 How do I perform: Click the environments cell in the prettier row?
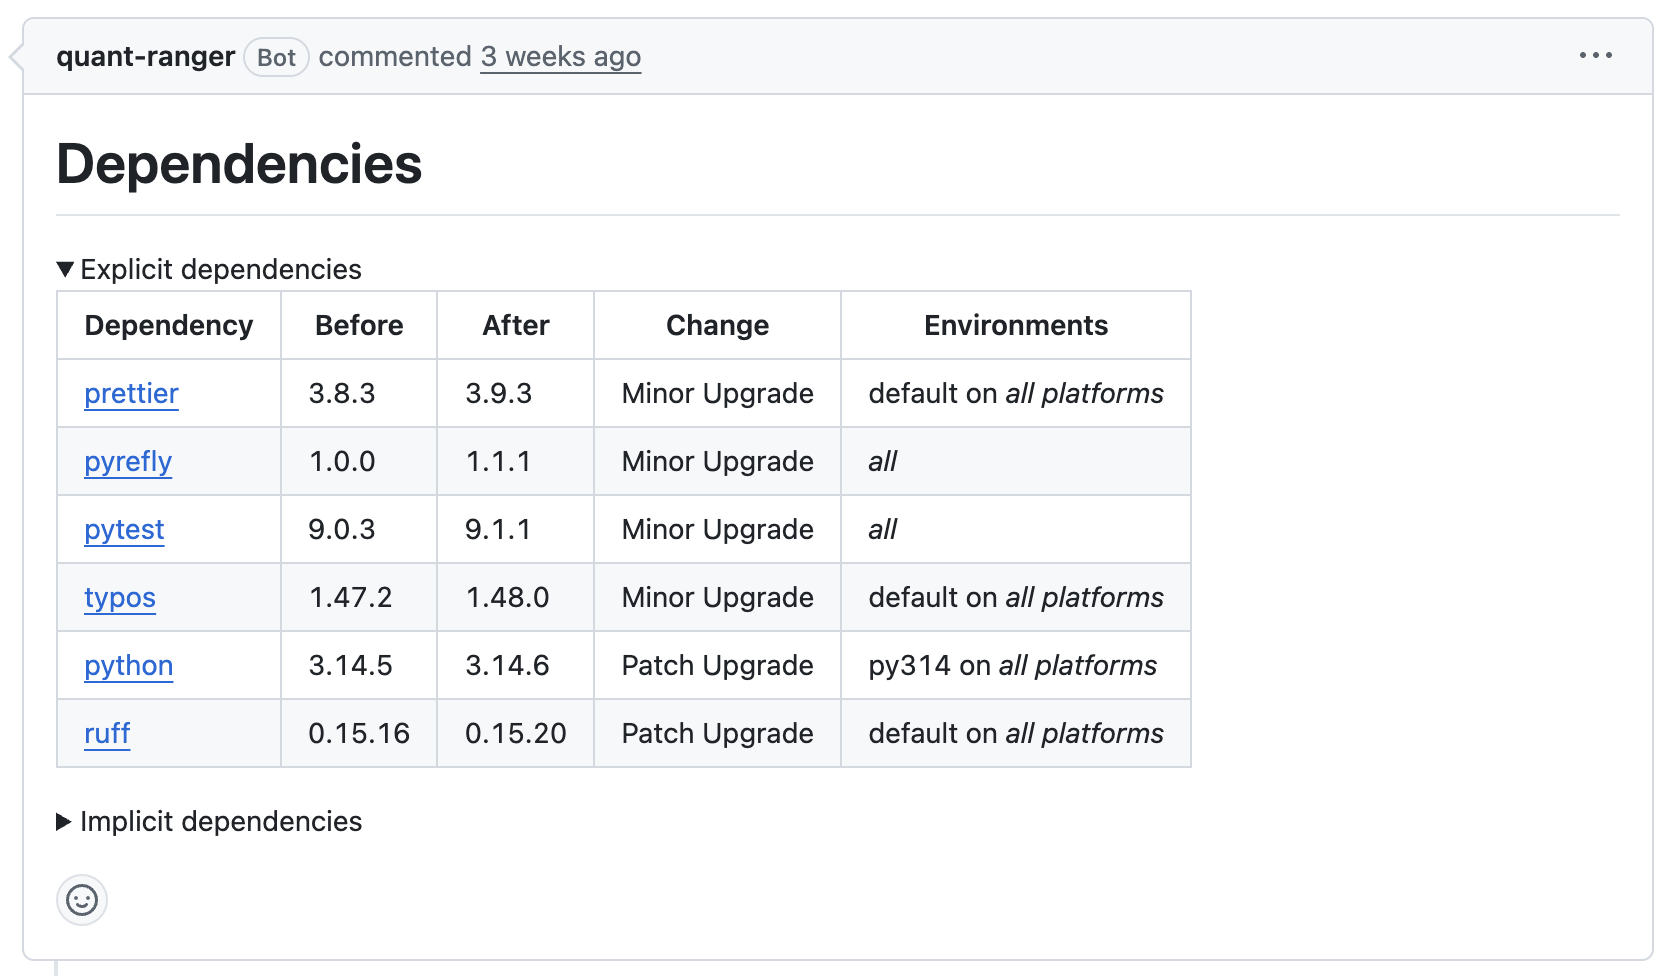coord(1016,394)
